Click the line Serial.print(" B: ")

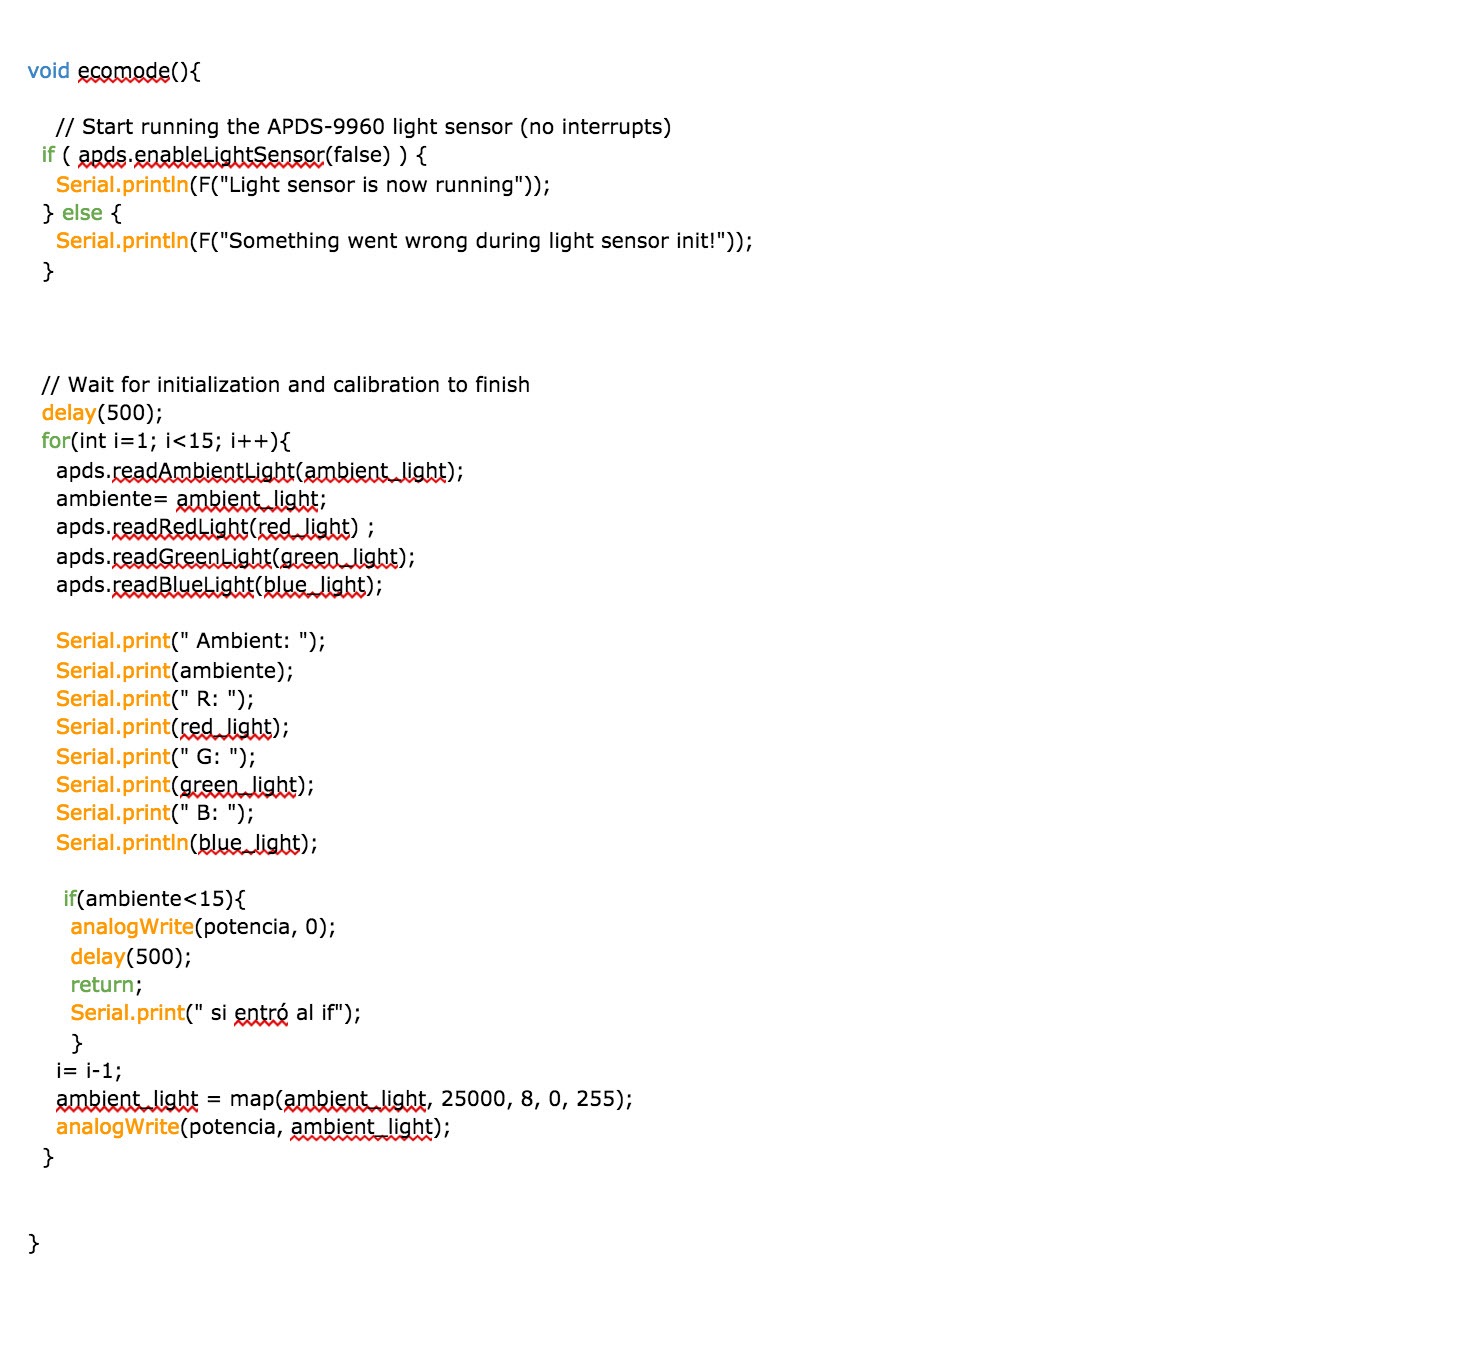tap(155, 813)
